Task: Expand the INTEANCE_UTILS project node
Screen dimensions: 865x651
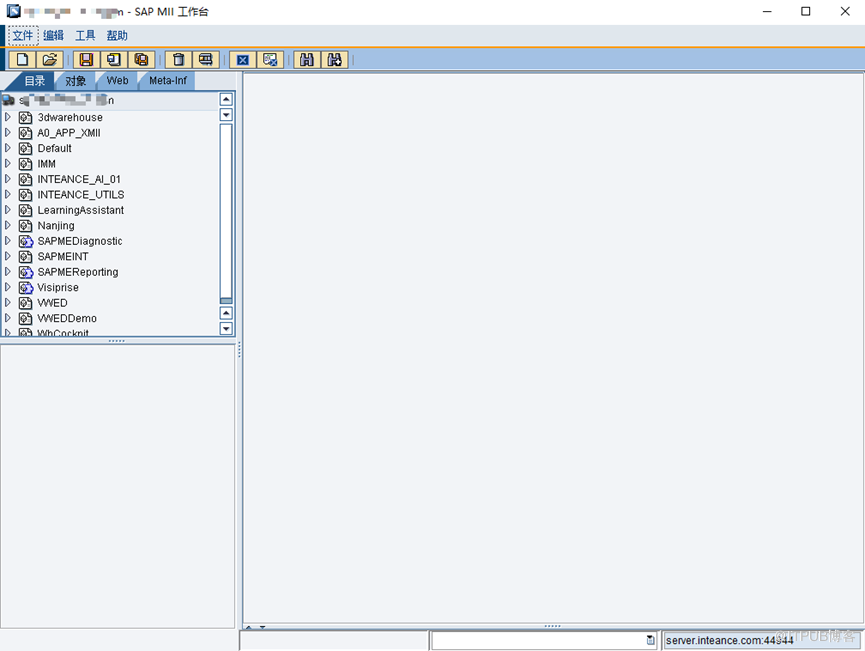Action: pos(8,195)
